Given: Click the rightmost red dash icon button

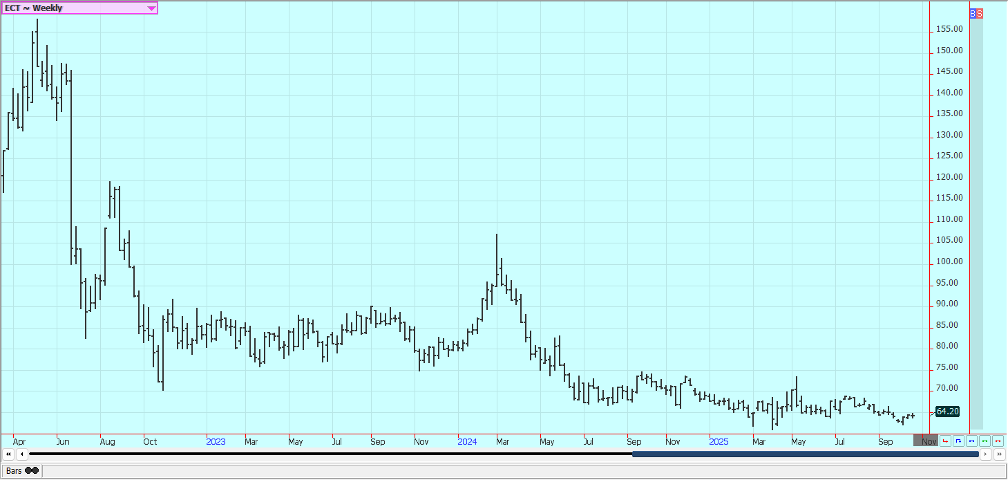Looking at the screenshot, I should tap(997, 440).
